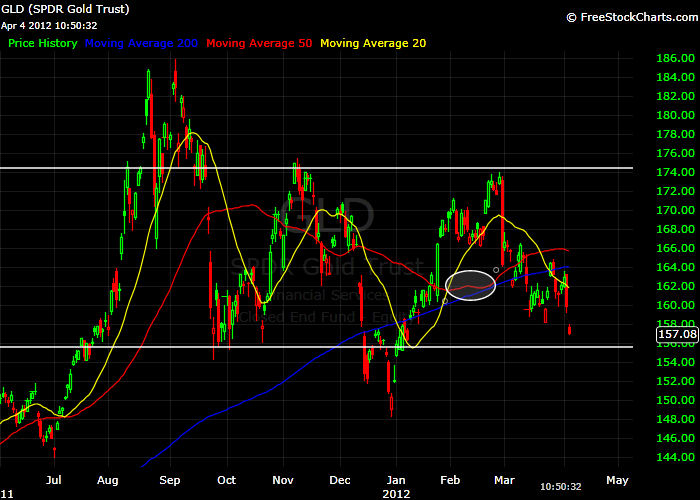The width and height of the screenshot is (700, 500).
Task: Select the Moving Average 200 legend label
Action: [x=143, y=43]
